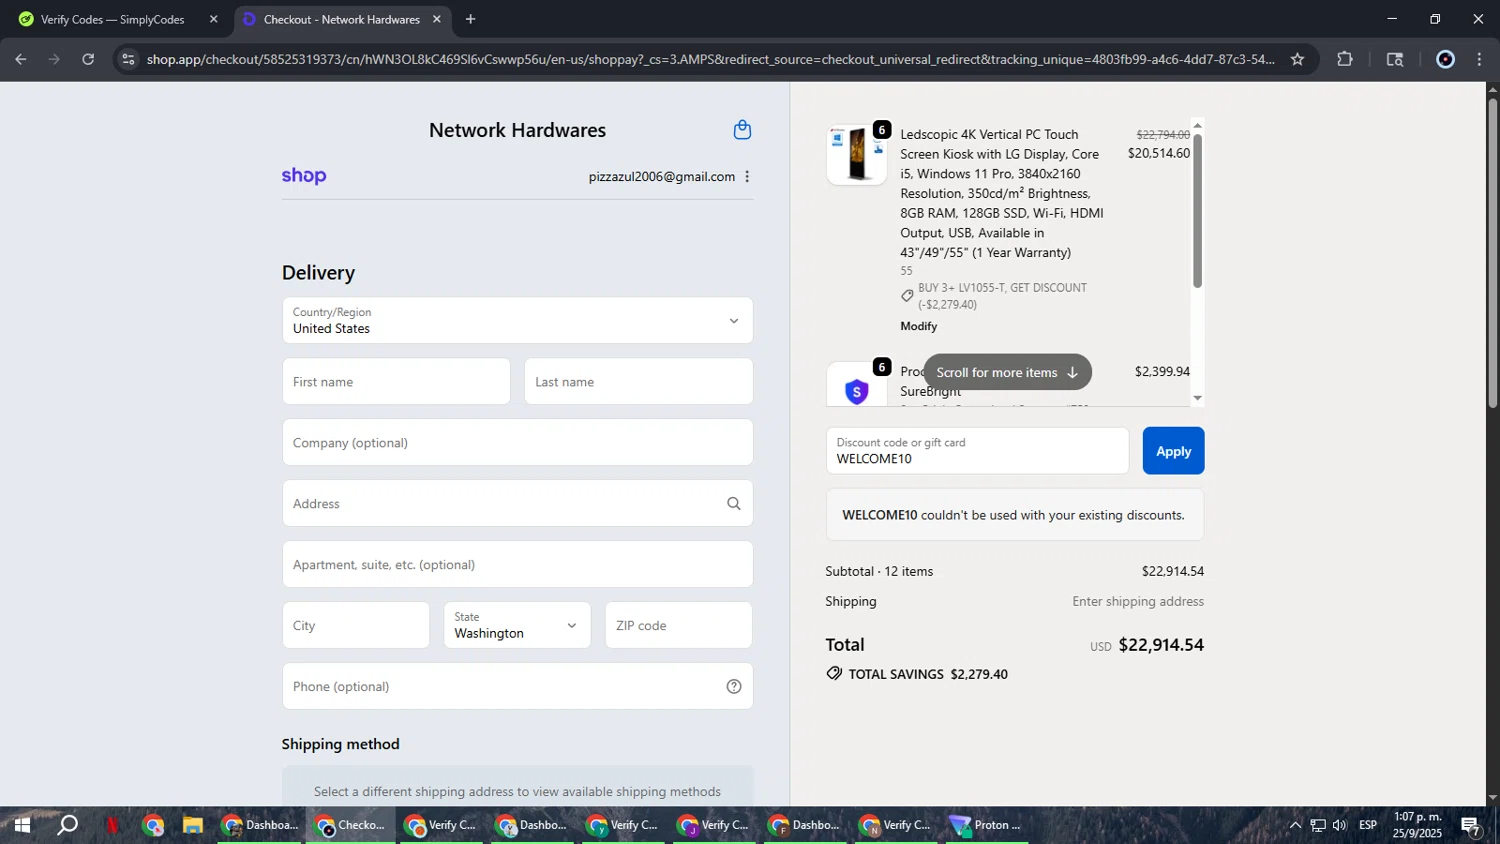Open the State dropdown showing Washington
The width and height of the screenshot is (1500, 844).
click(x=517, y=625)
